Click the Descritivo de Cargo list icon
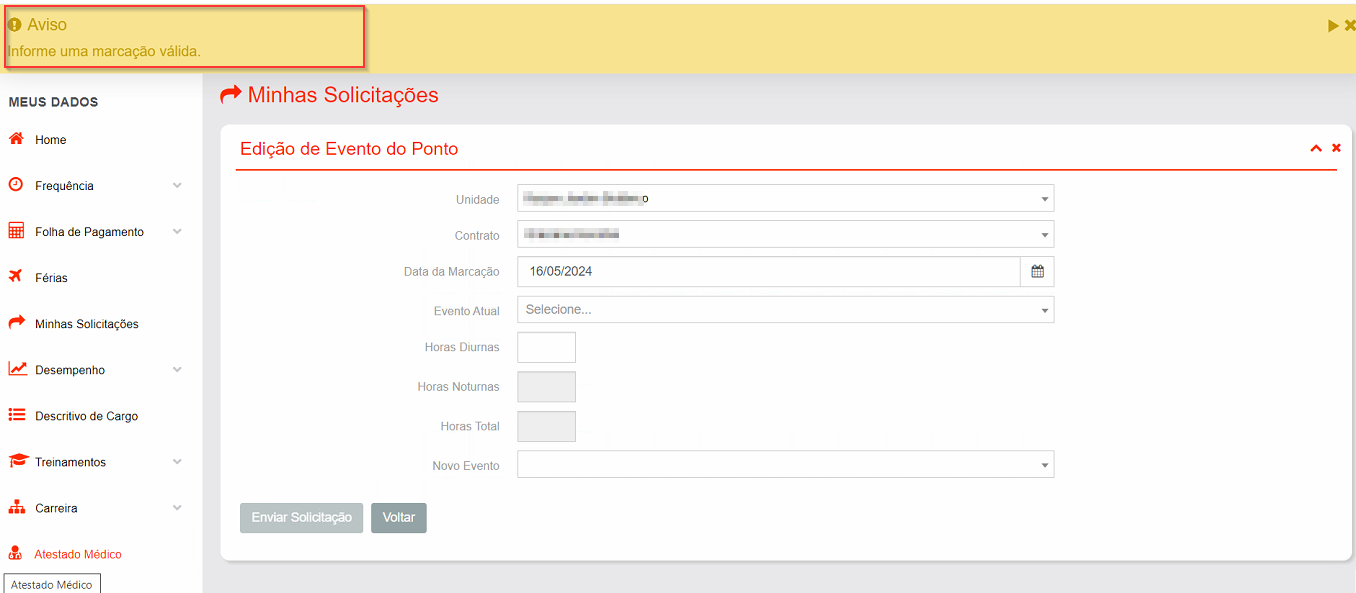The image size is (1356, 593). pos(16,415)
